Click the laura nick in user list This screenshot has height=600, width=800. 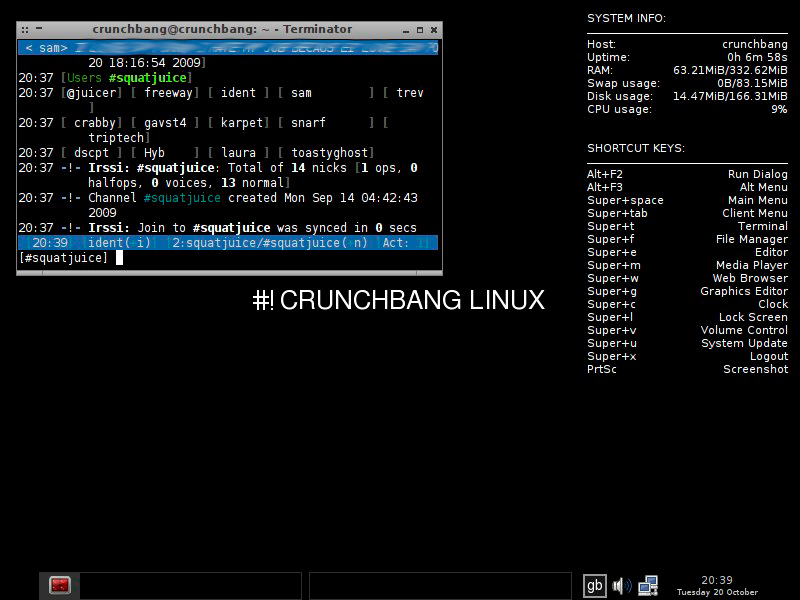tap(238, 153)
